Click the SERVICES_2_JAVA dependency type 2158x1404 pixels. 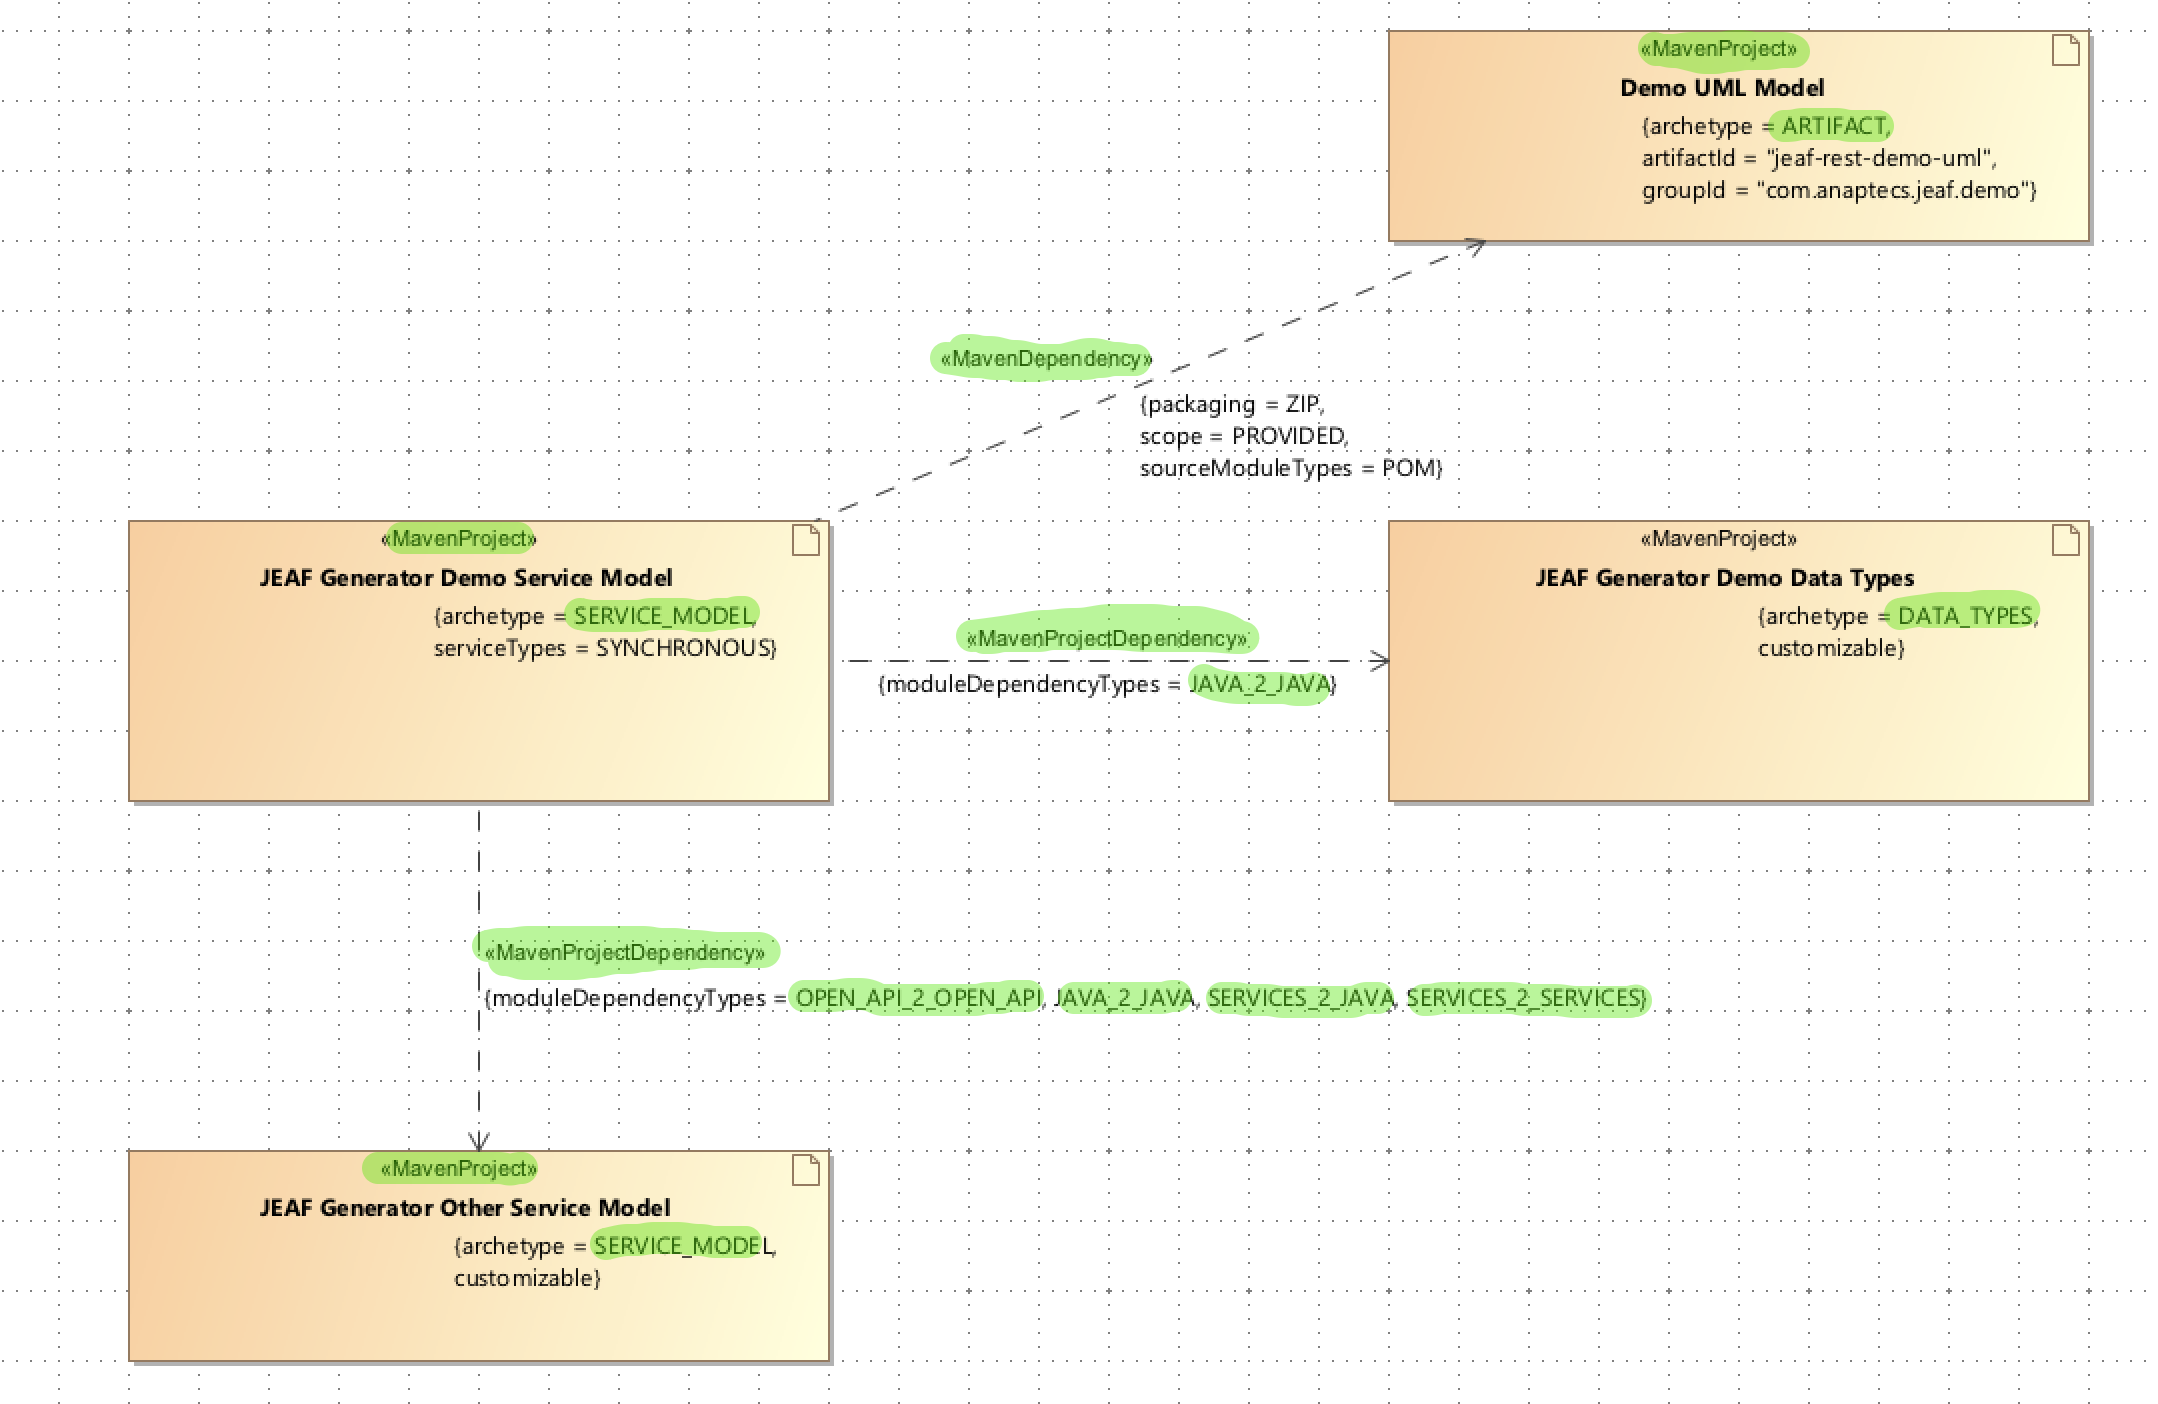(x=1300, y=998)
